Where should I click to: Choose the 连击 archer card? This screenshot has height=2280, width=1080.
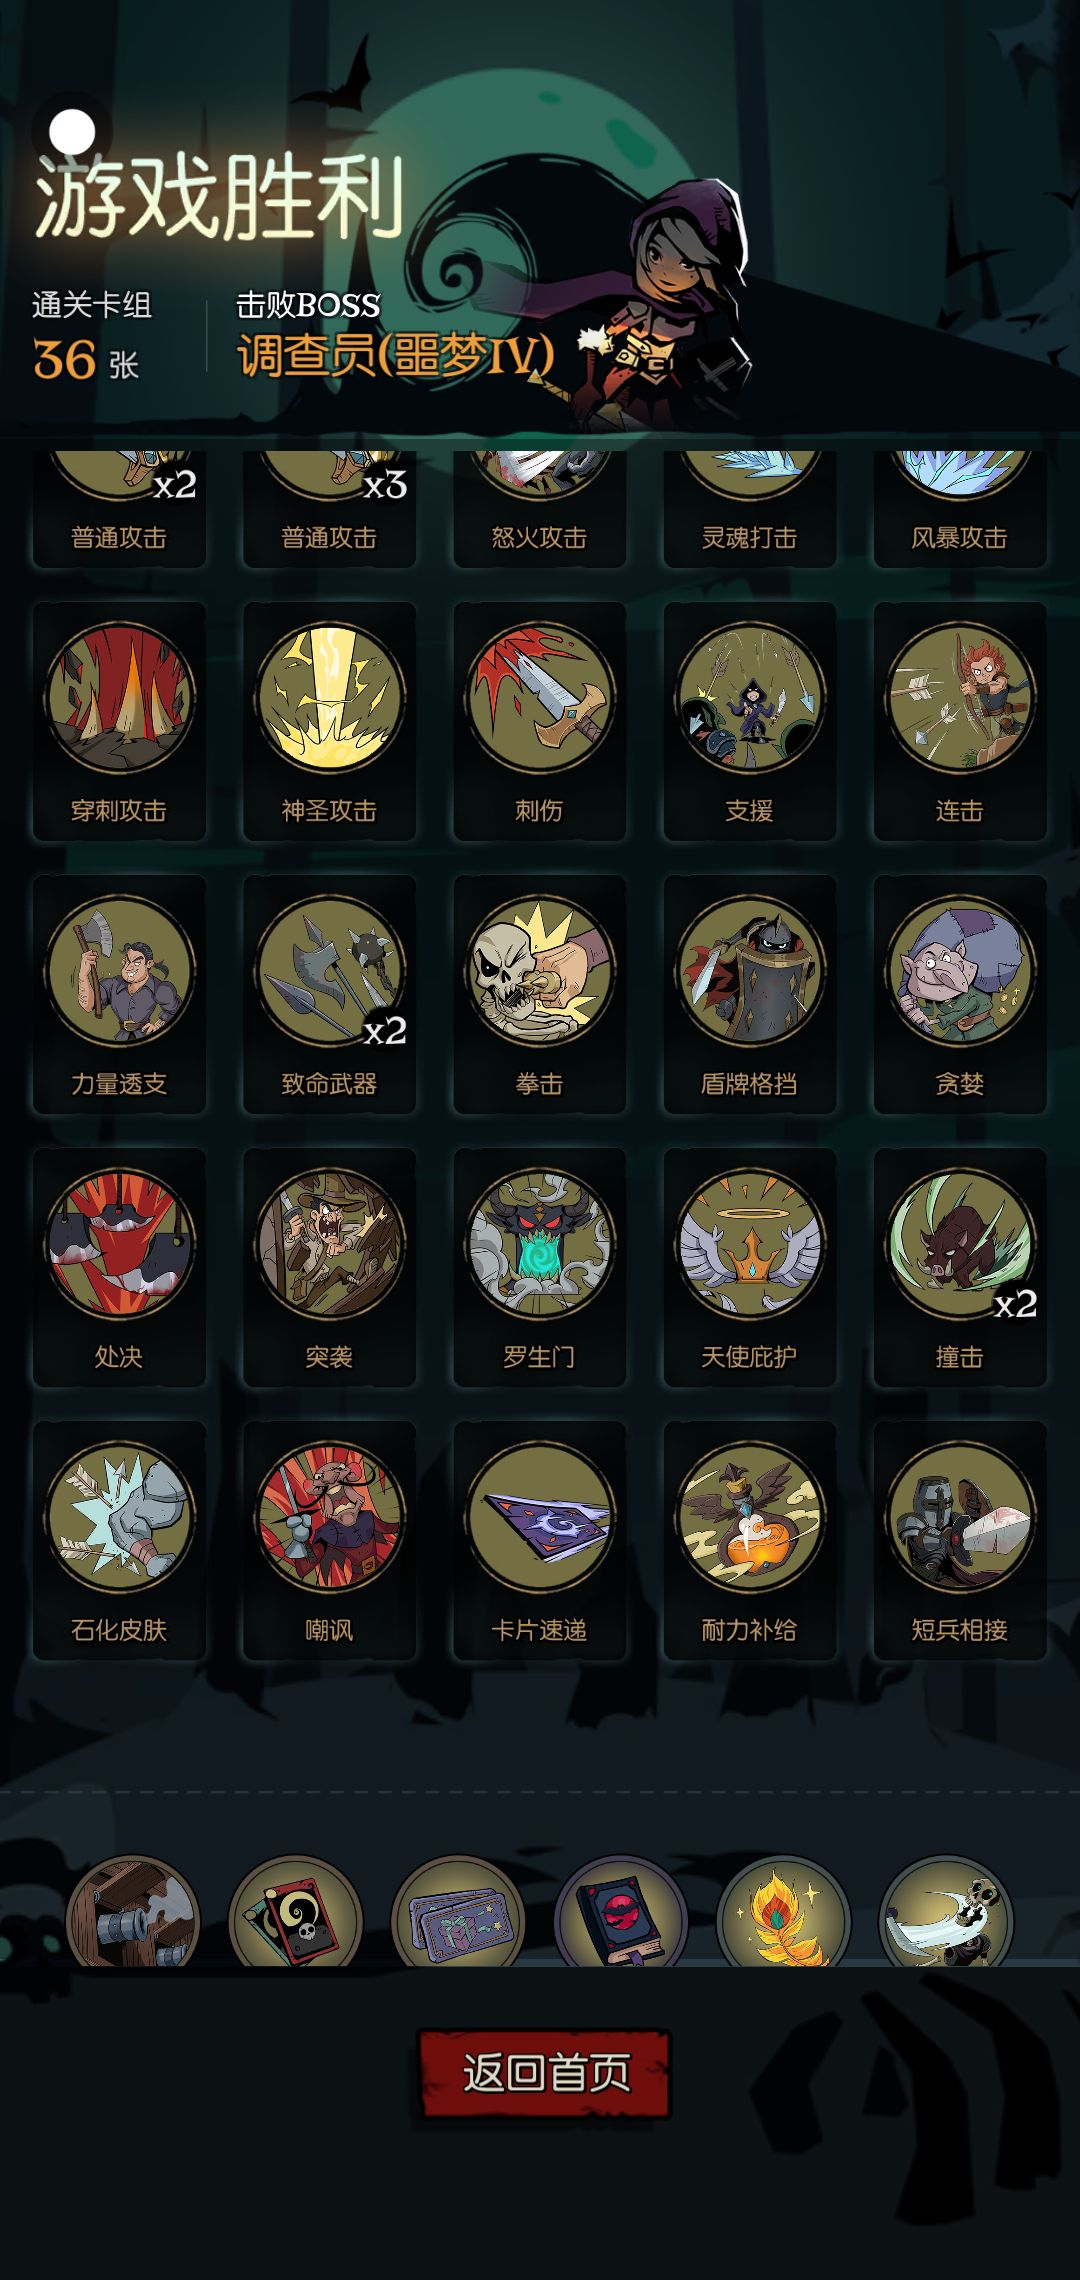point(959,722)
